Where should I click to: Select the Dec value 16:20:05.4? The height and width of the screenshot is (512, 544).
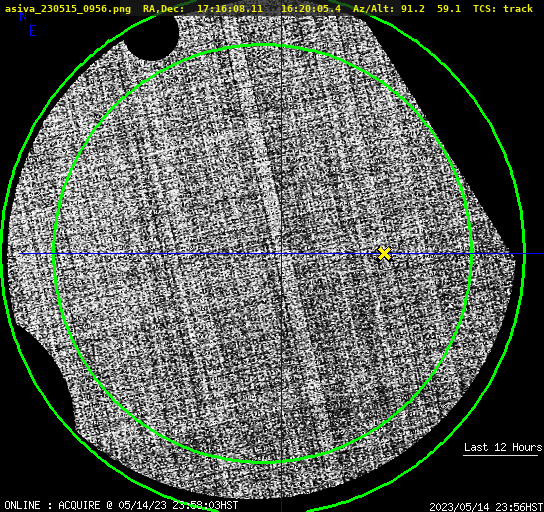[311, 9]
